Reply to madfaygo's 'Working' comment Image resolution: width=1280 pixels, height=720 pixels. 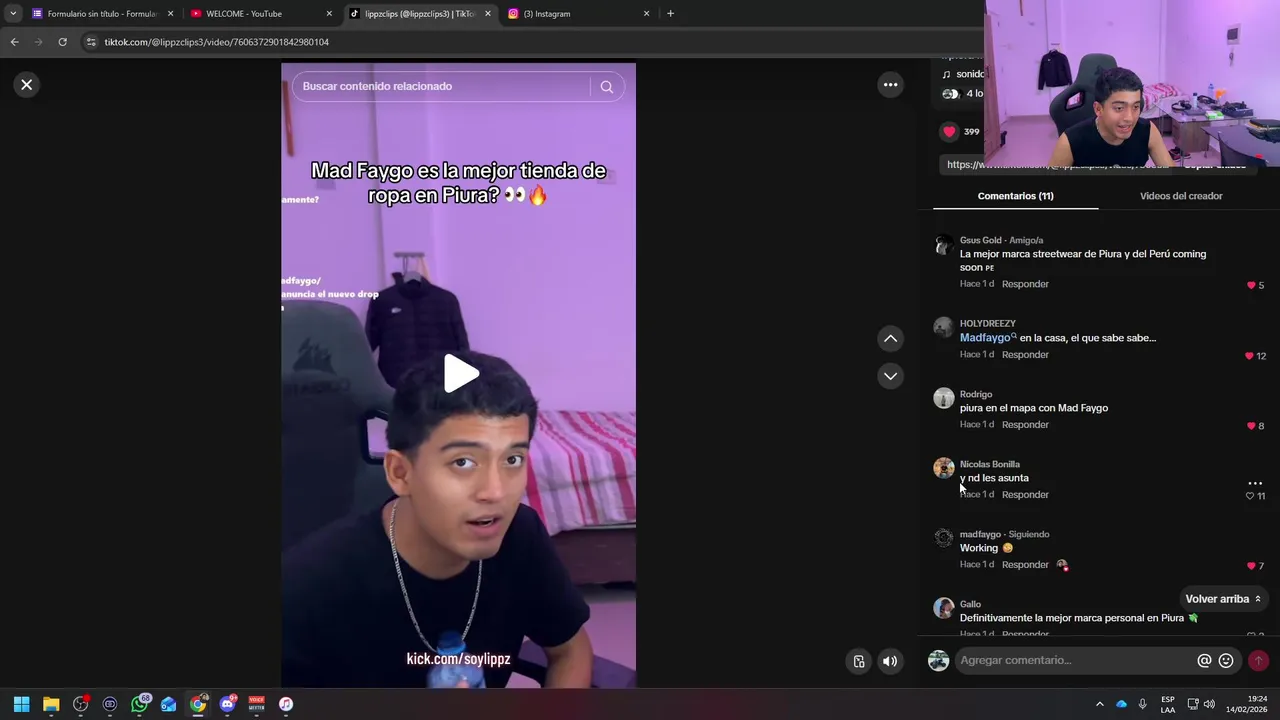pos(1025,565)
